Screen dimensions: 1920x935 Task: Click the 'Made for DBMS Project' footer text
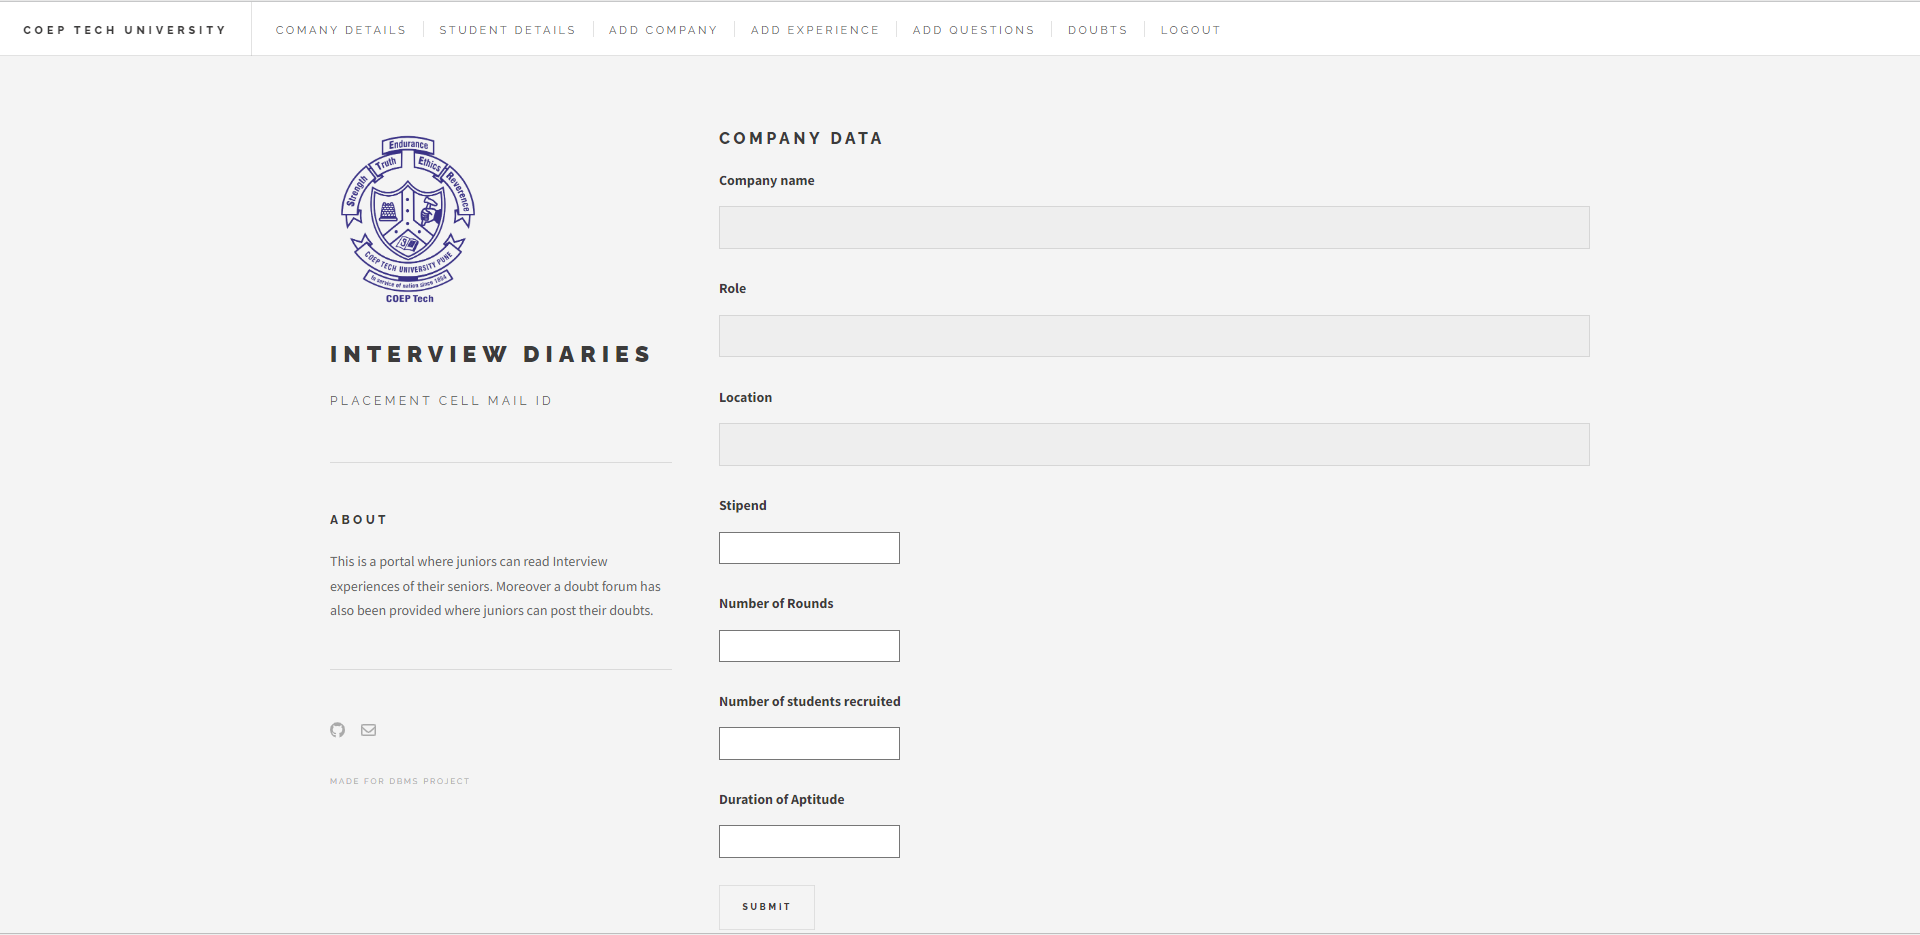click(400, 781)
